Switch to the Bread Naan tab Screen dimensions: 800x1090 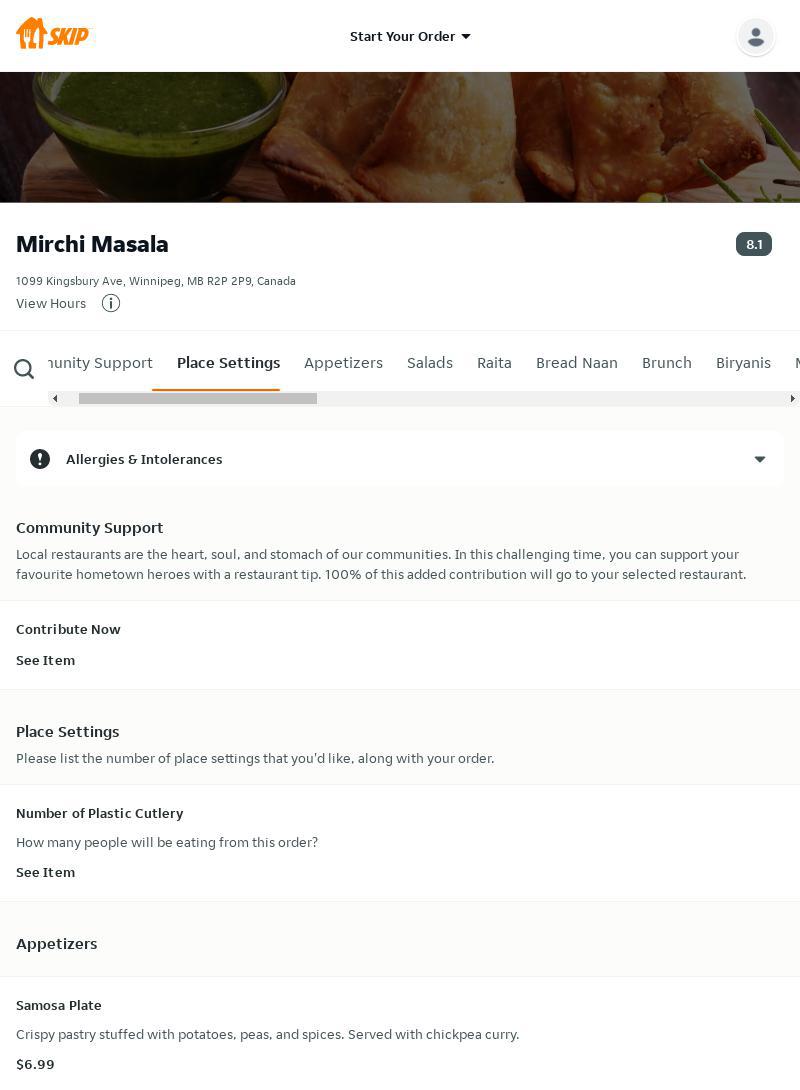(576, 363)
